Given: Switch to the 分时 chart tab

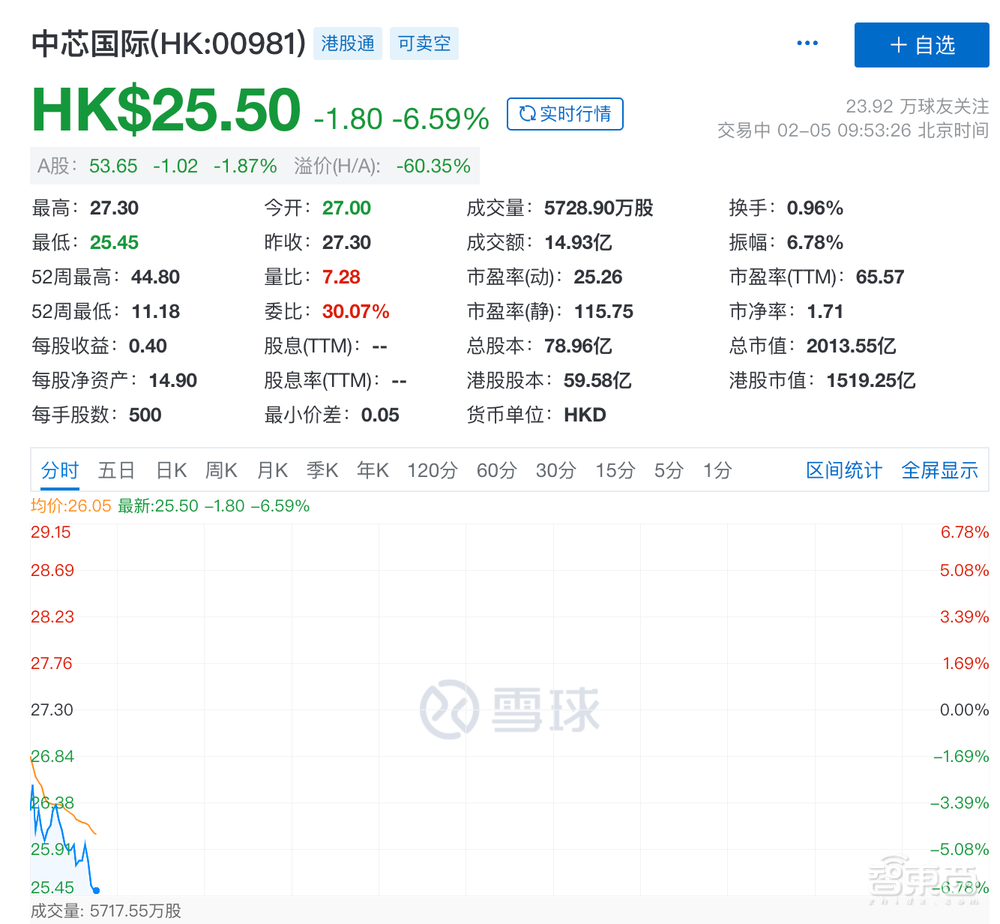Looking at the screenshot, I should click(59, 470).
